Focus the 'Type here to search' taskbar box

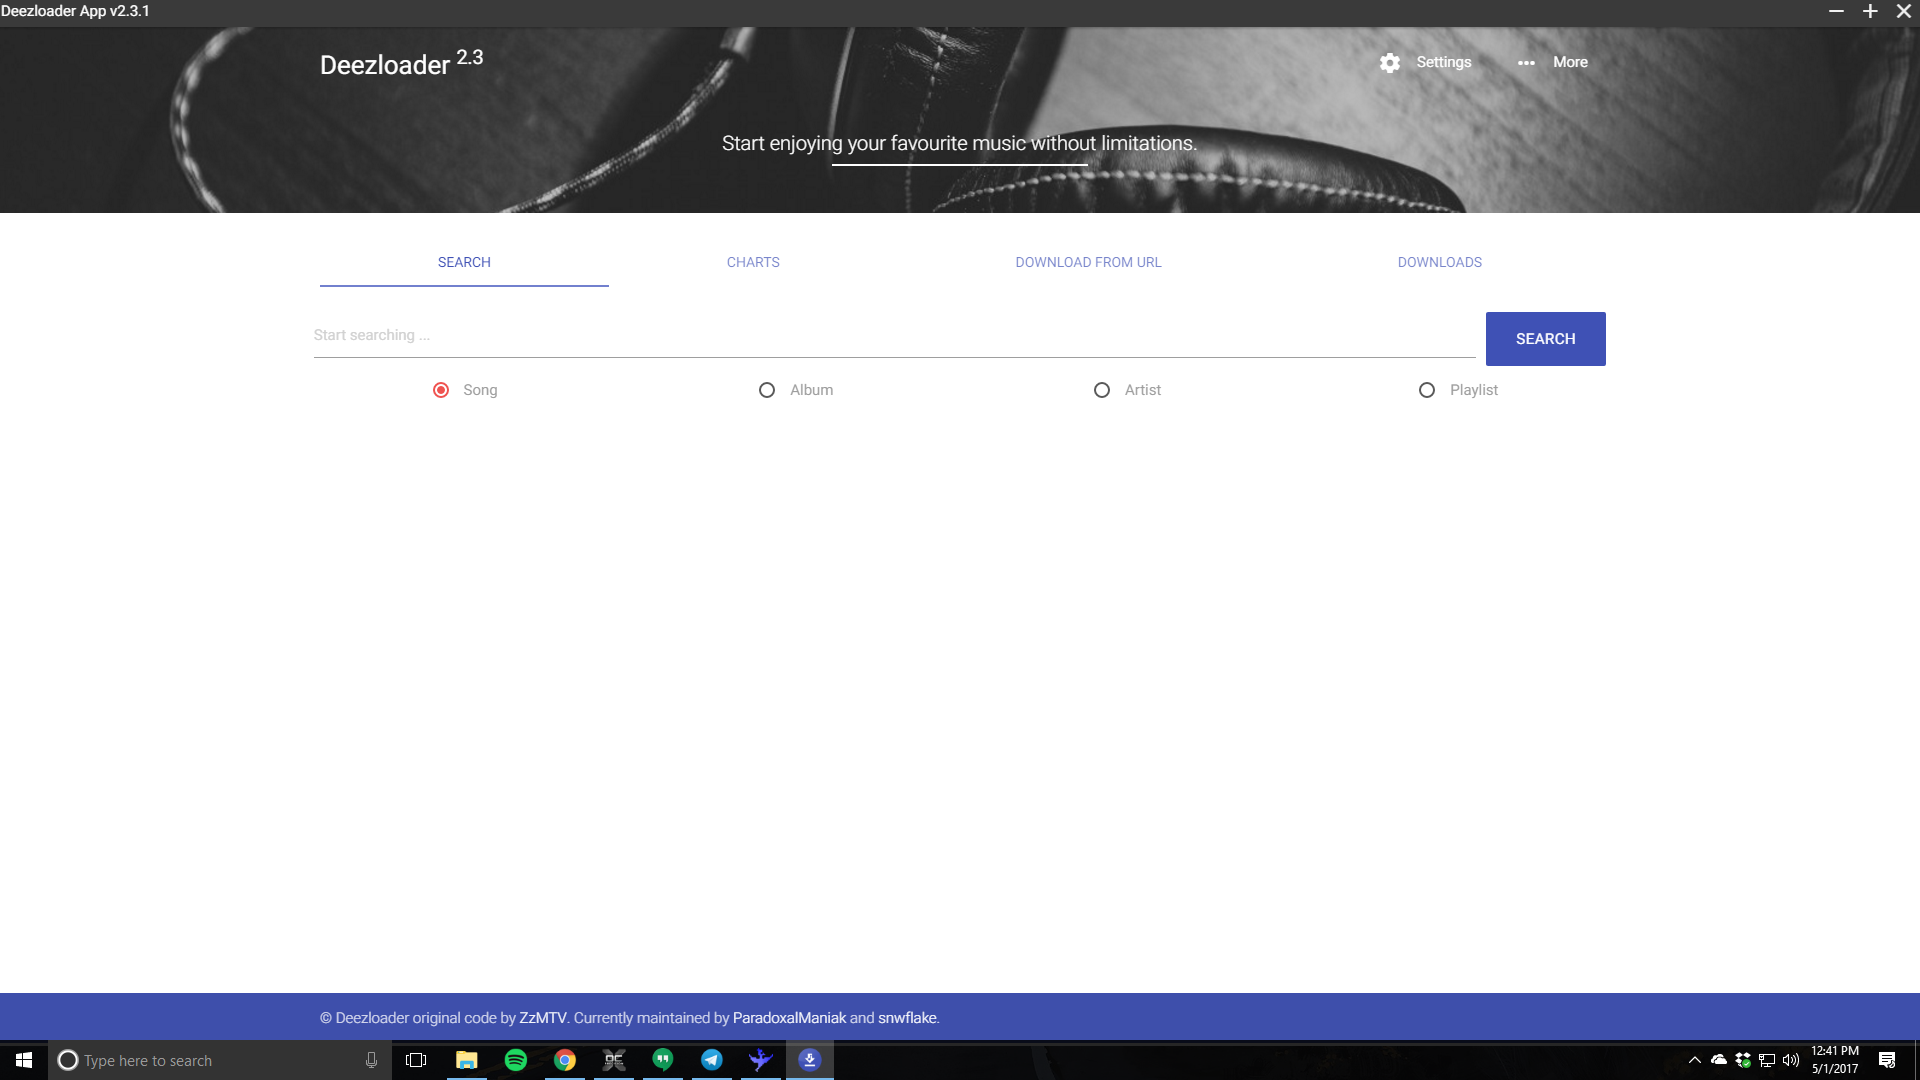220,1060
